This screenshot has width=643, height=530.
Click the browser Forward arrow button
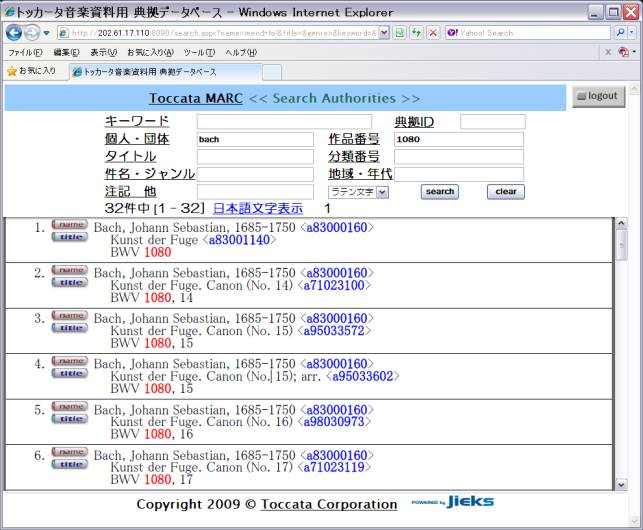[x=32, y=32]
